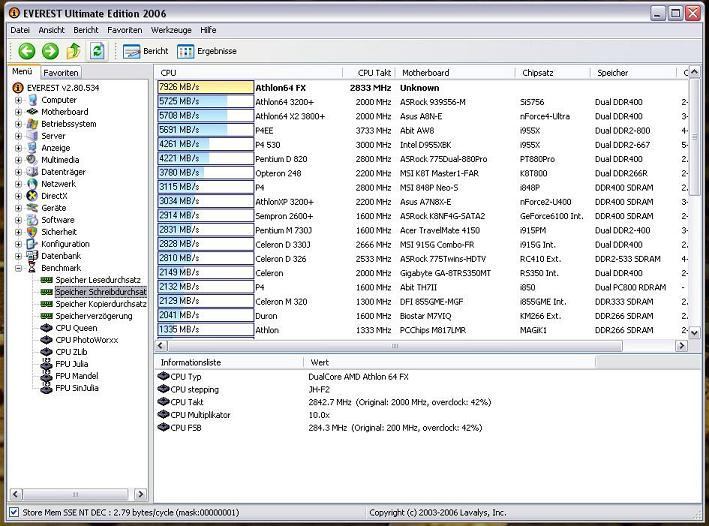Click the Datenträger drive icon

32,172
